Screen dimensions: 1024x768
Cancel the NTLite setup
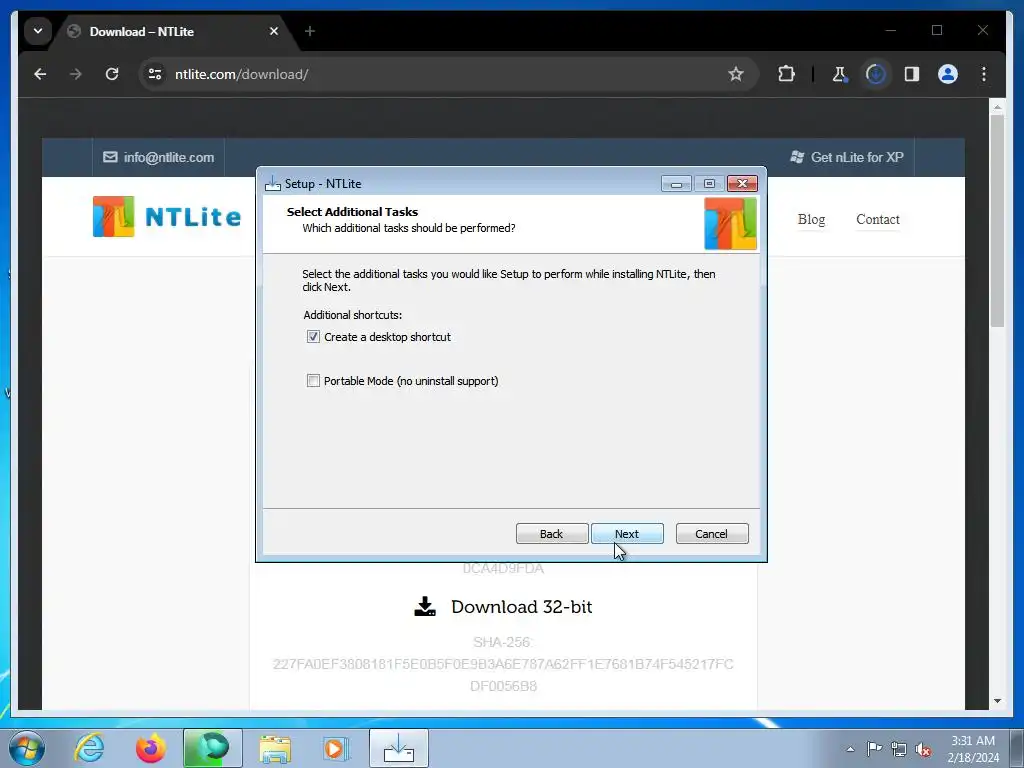coord(712,534)
